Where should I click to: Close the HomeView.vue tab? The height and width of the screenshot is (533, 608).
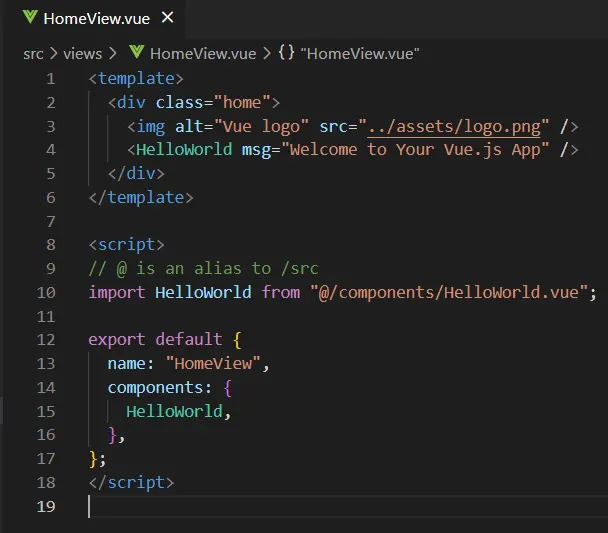coord(166,18)
